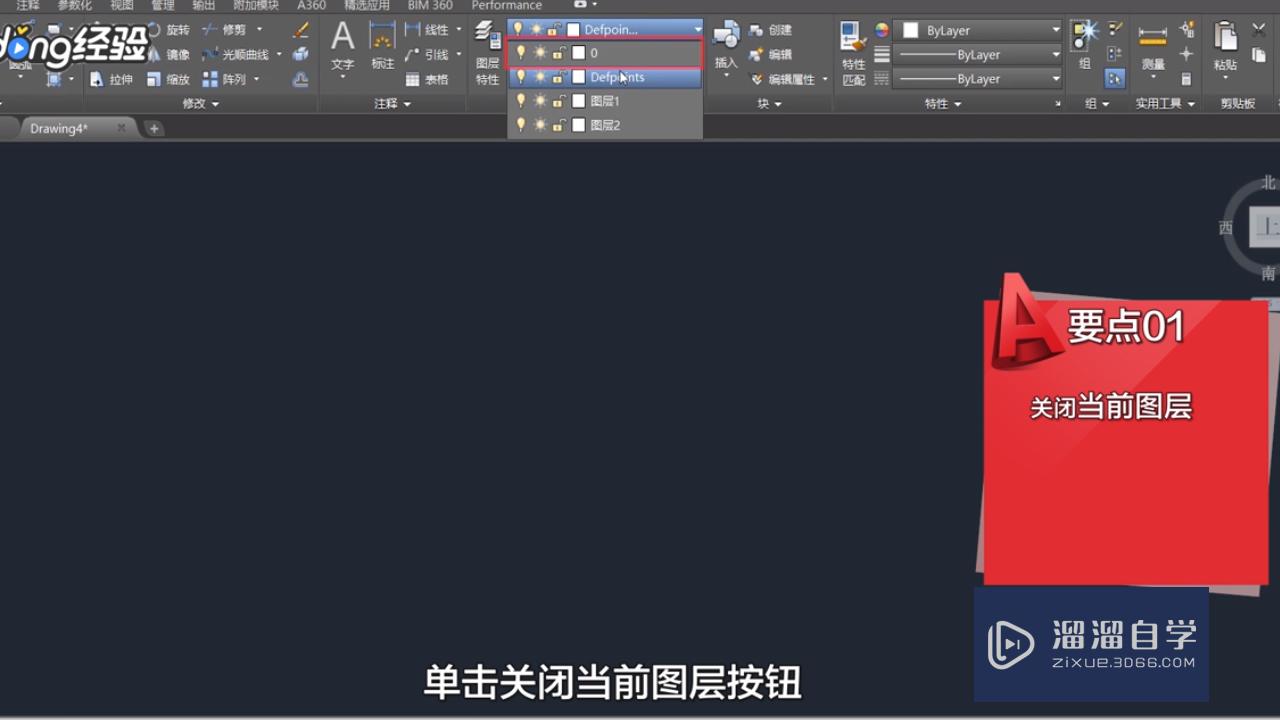Expand the 修改 panel flyout arrow
Viewport: 1280px width, 720px height.
(216, 103)
